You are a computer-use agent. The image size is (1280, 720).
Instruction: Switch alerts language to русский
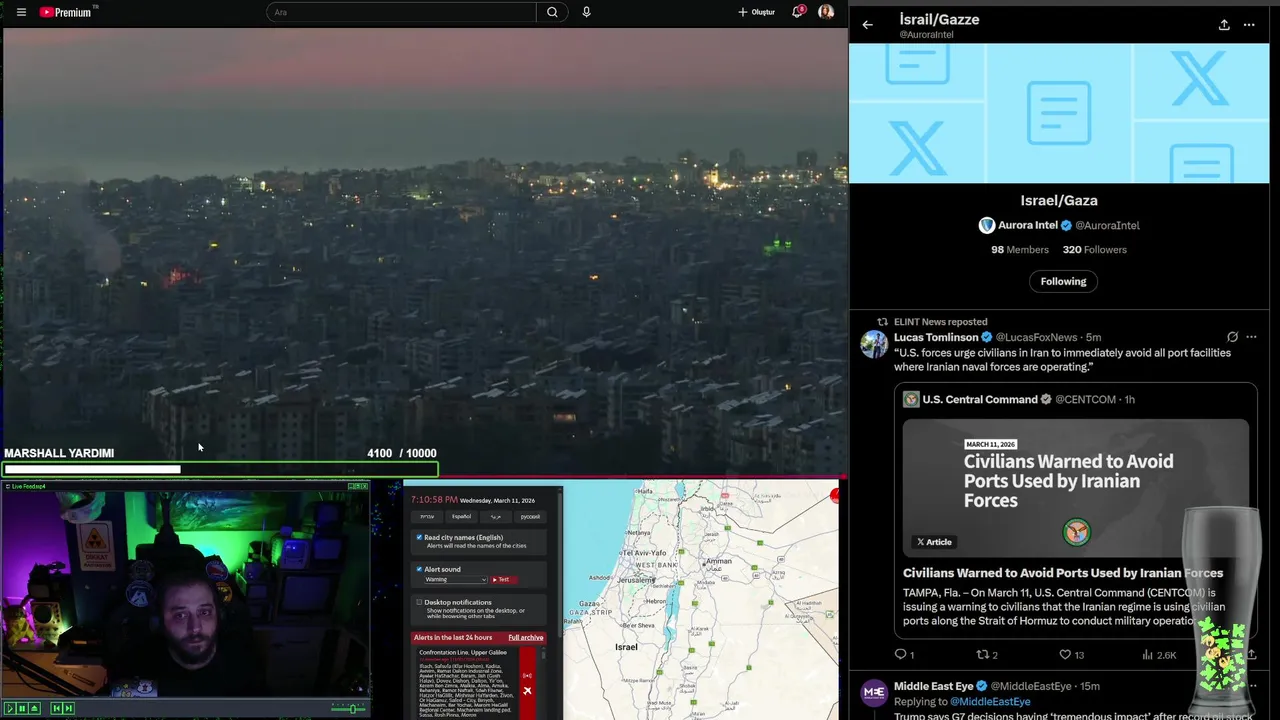point(530,517)
